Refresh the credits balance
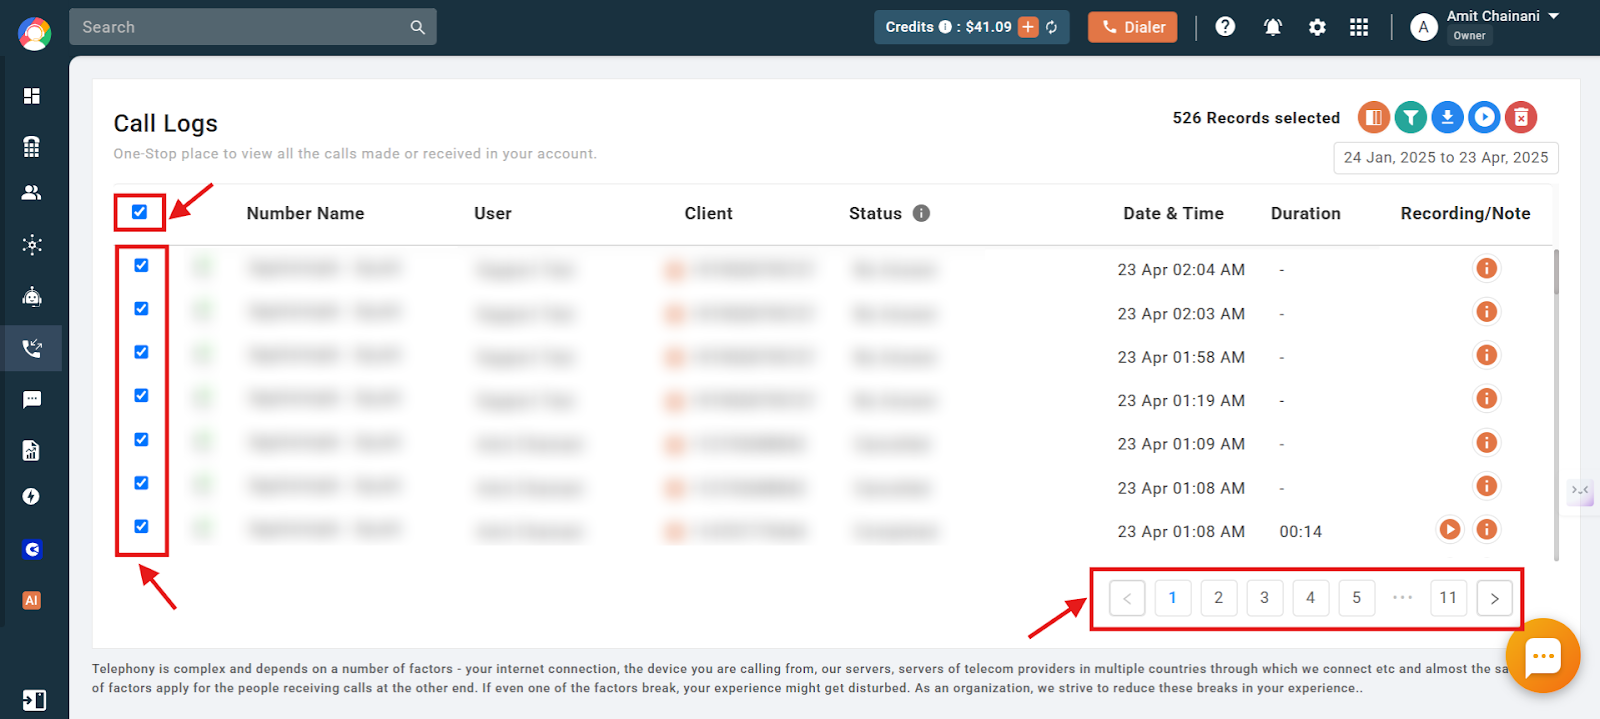The width and height of the screenshot is (1600, 719). (1052, 27)
